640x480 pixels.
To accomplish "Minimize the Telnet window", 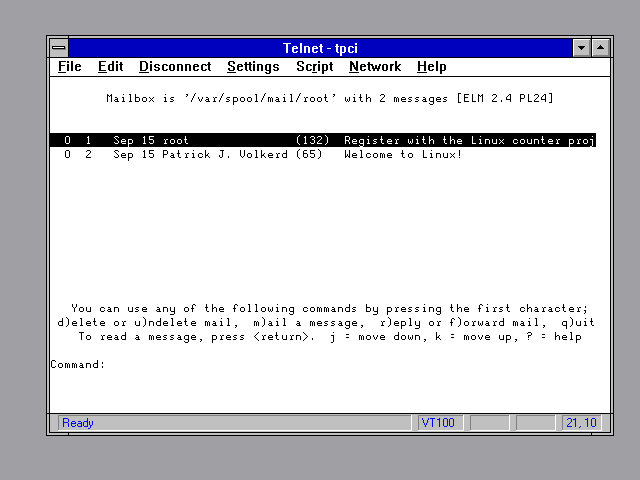I will click(582, 48).
